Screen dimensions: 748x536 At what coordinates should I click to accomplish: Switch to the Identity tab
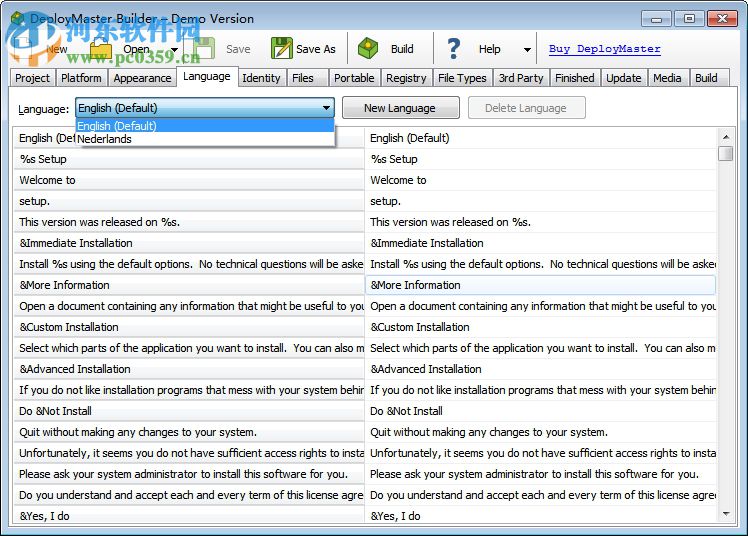pyautogui.click(x=261, y=78)
